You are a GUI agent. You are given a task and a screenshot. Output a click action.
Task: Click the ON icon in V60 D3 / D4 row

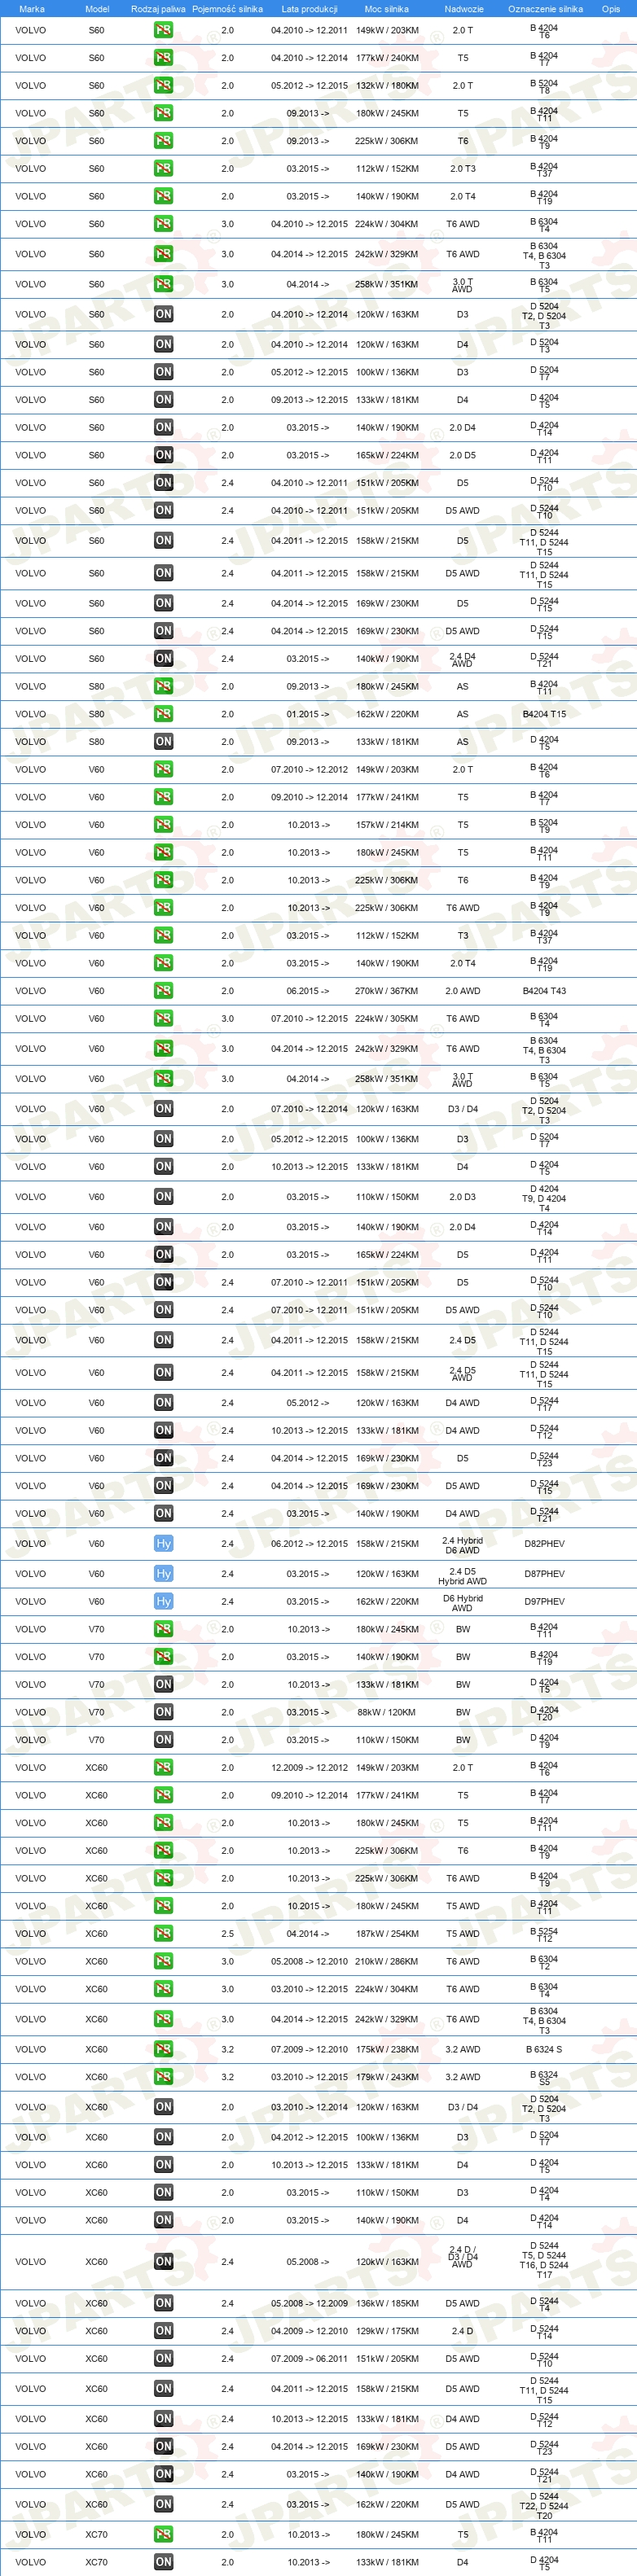tap(163, 1109)
